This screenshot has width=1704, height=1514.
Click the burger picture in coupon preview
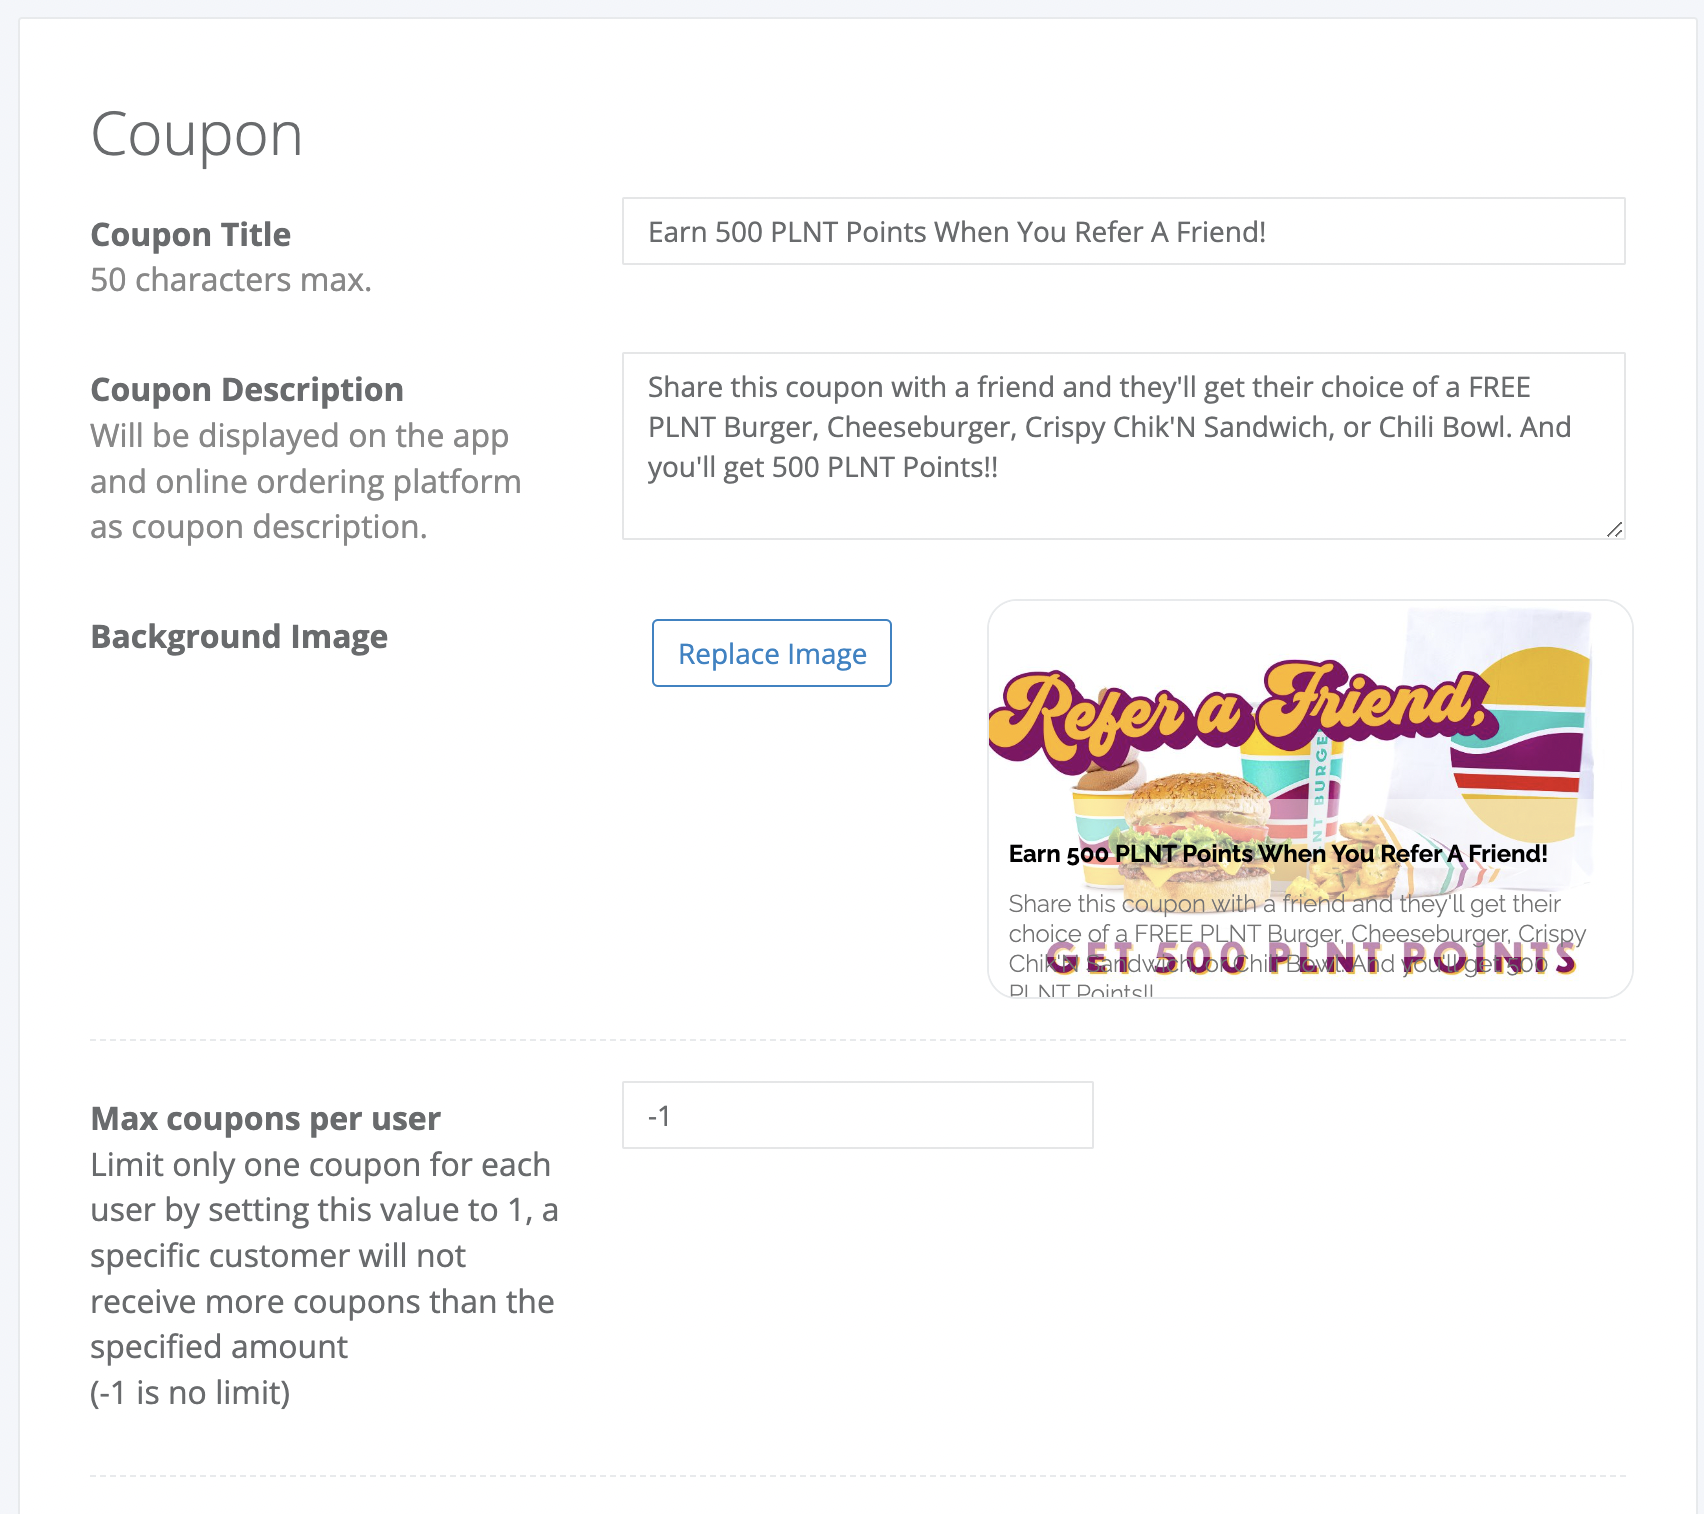[x=1195, y=830]
